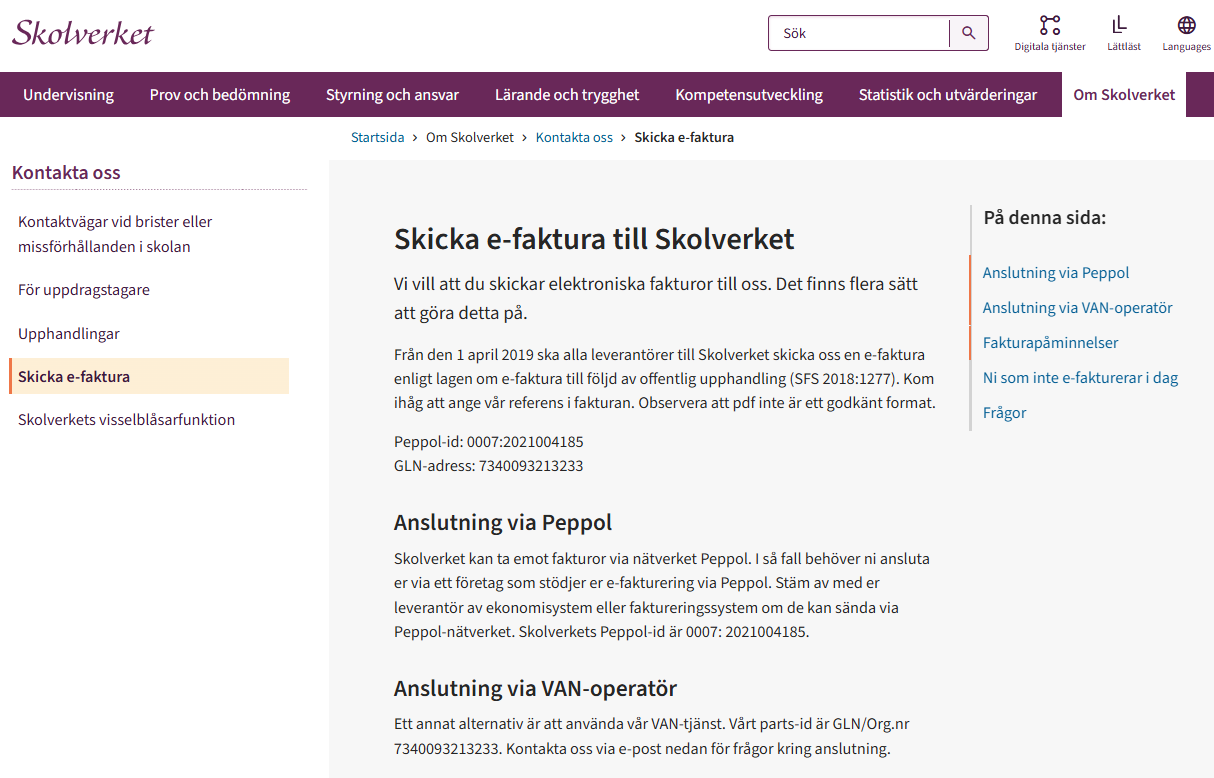Open Kontaktvägar vid brister sidebar link
1214x778 pixels.
tap(115, 234)
